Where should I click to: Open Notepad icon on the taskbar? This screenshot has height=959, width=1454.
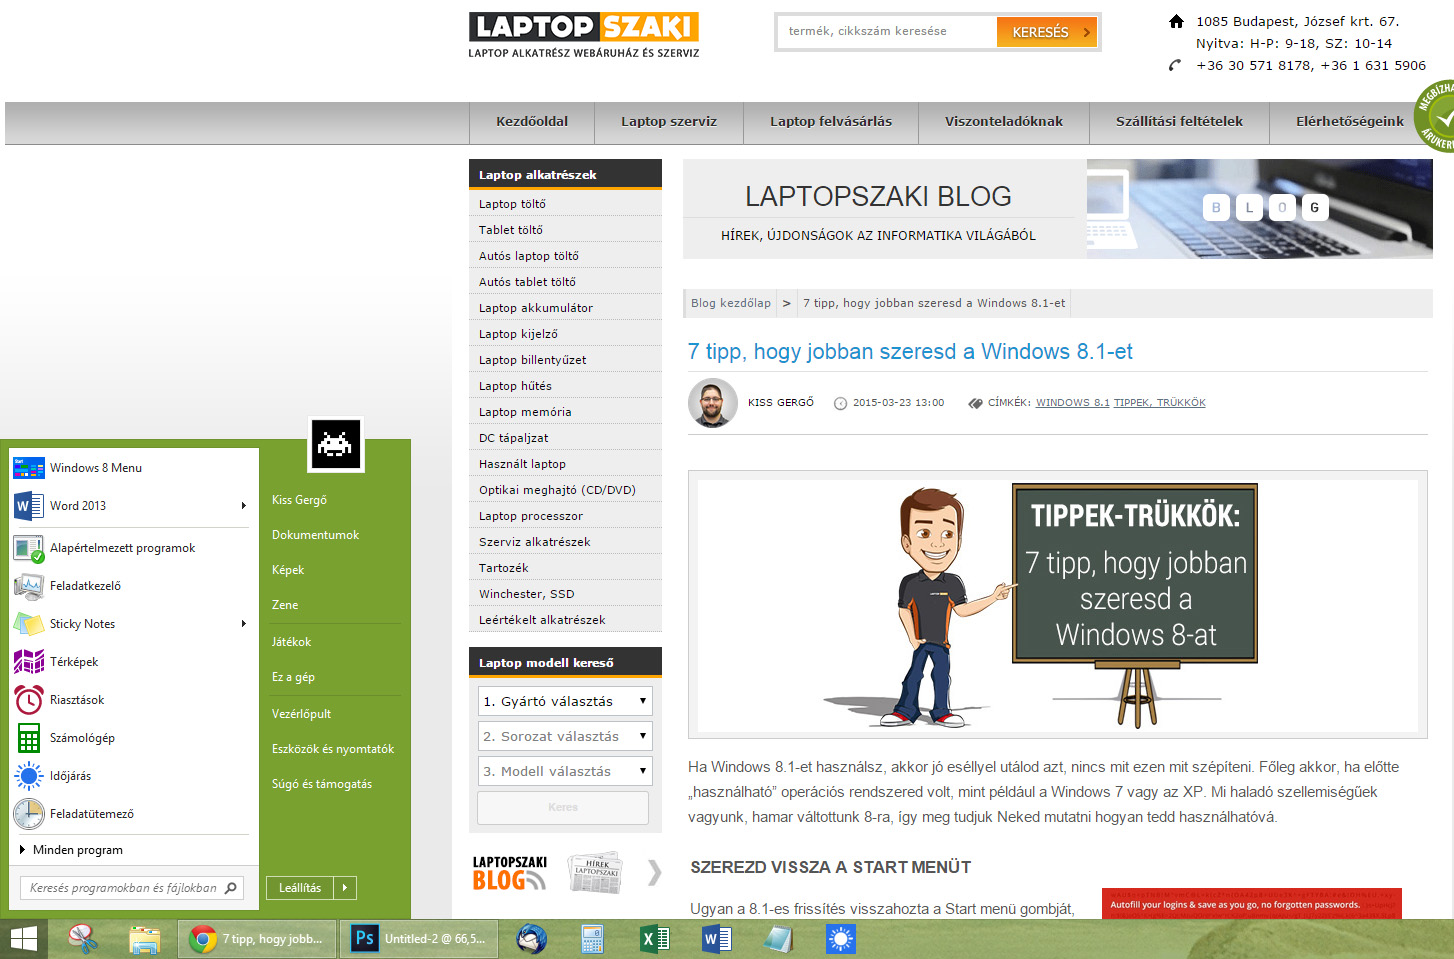pos(778,939)
